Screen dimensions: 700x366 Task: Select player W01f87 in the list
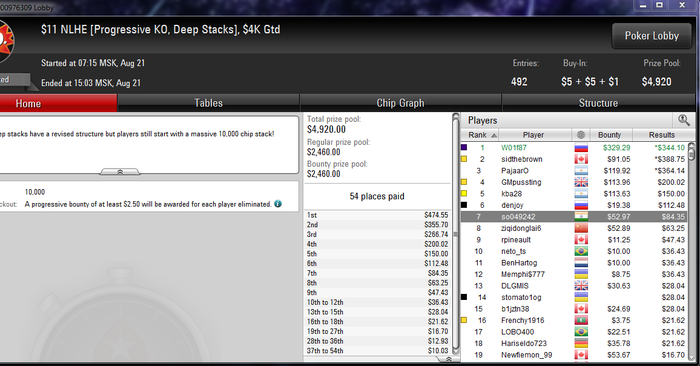click(x=575, y=148)
